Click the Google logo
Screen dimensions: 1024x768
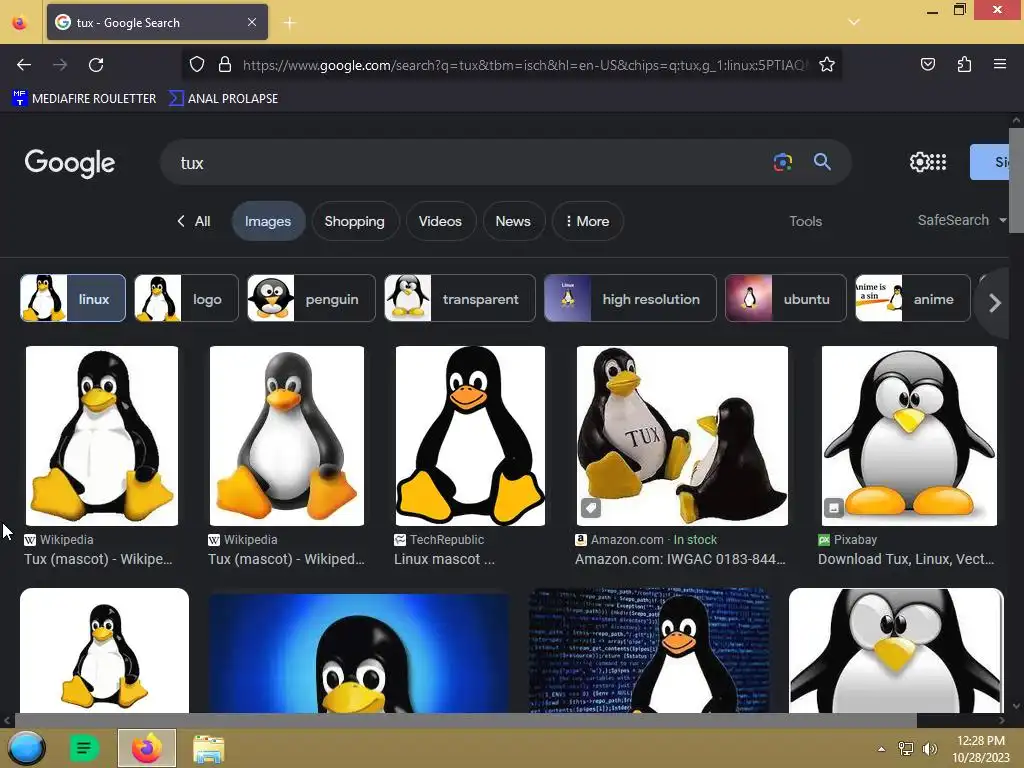point(70,163)
